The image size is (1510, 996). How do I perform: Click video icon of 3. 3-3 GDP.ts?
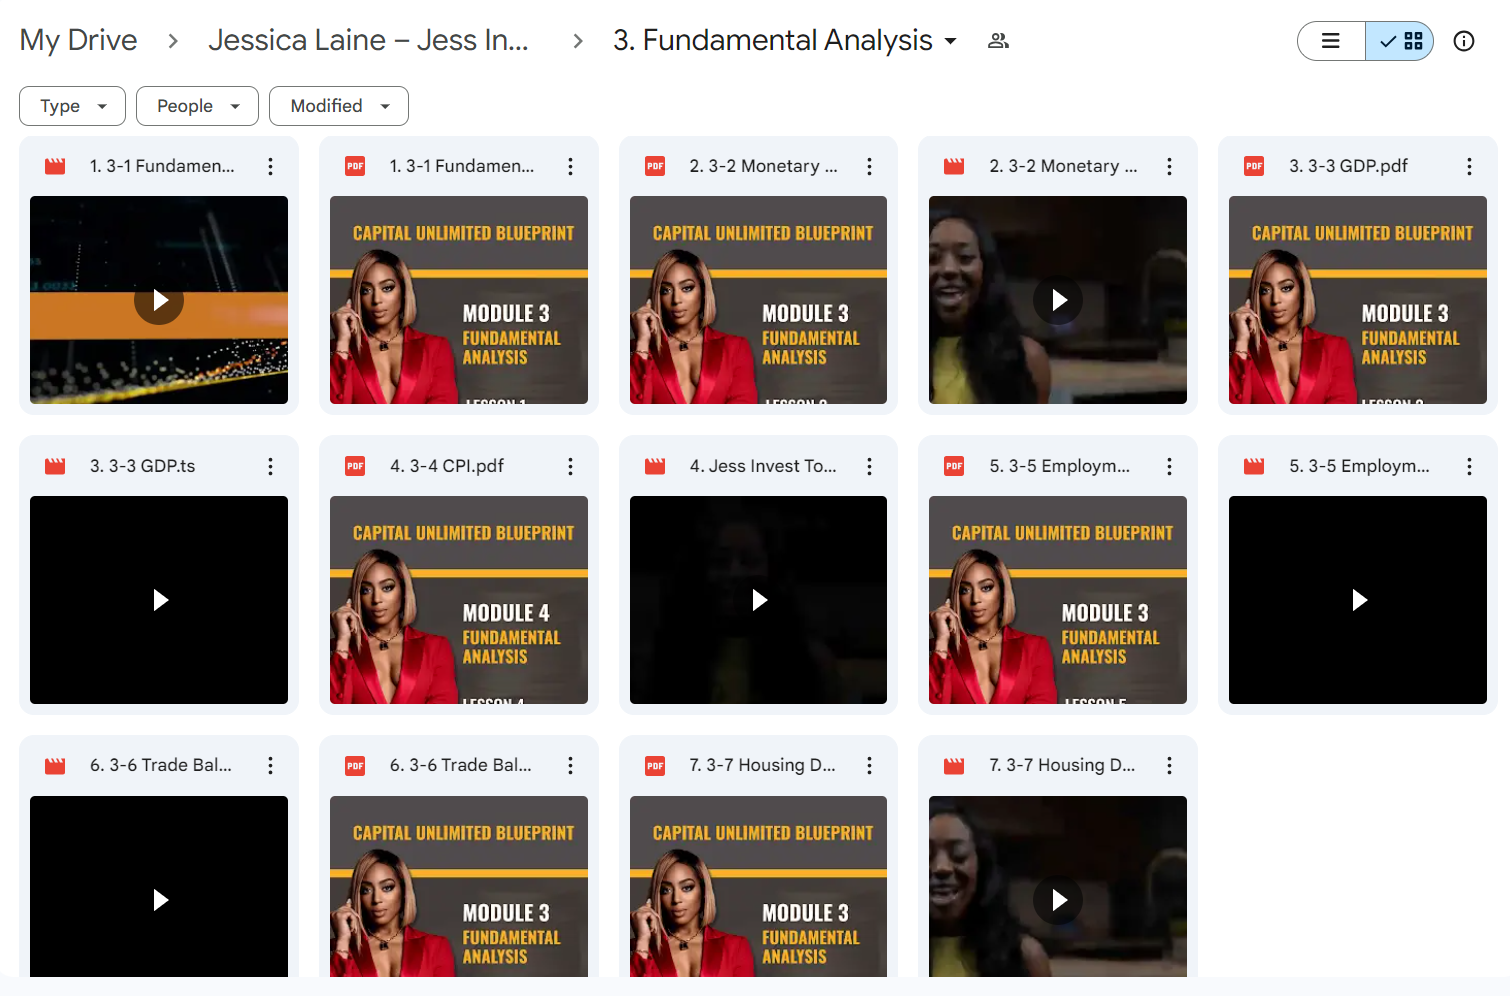pyautogui.click(x=55, y=466)
